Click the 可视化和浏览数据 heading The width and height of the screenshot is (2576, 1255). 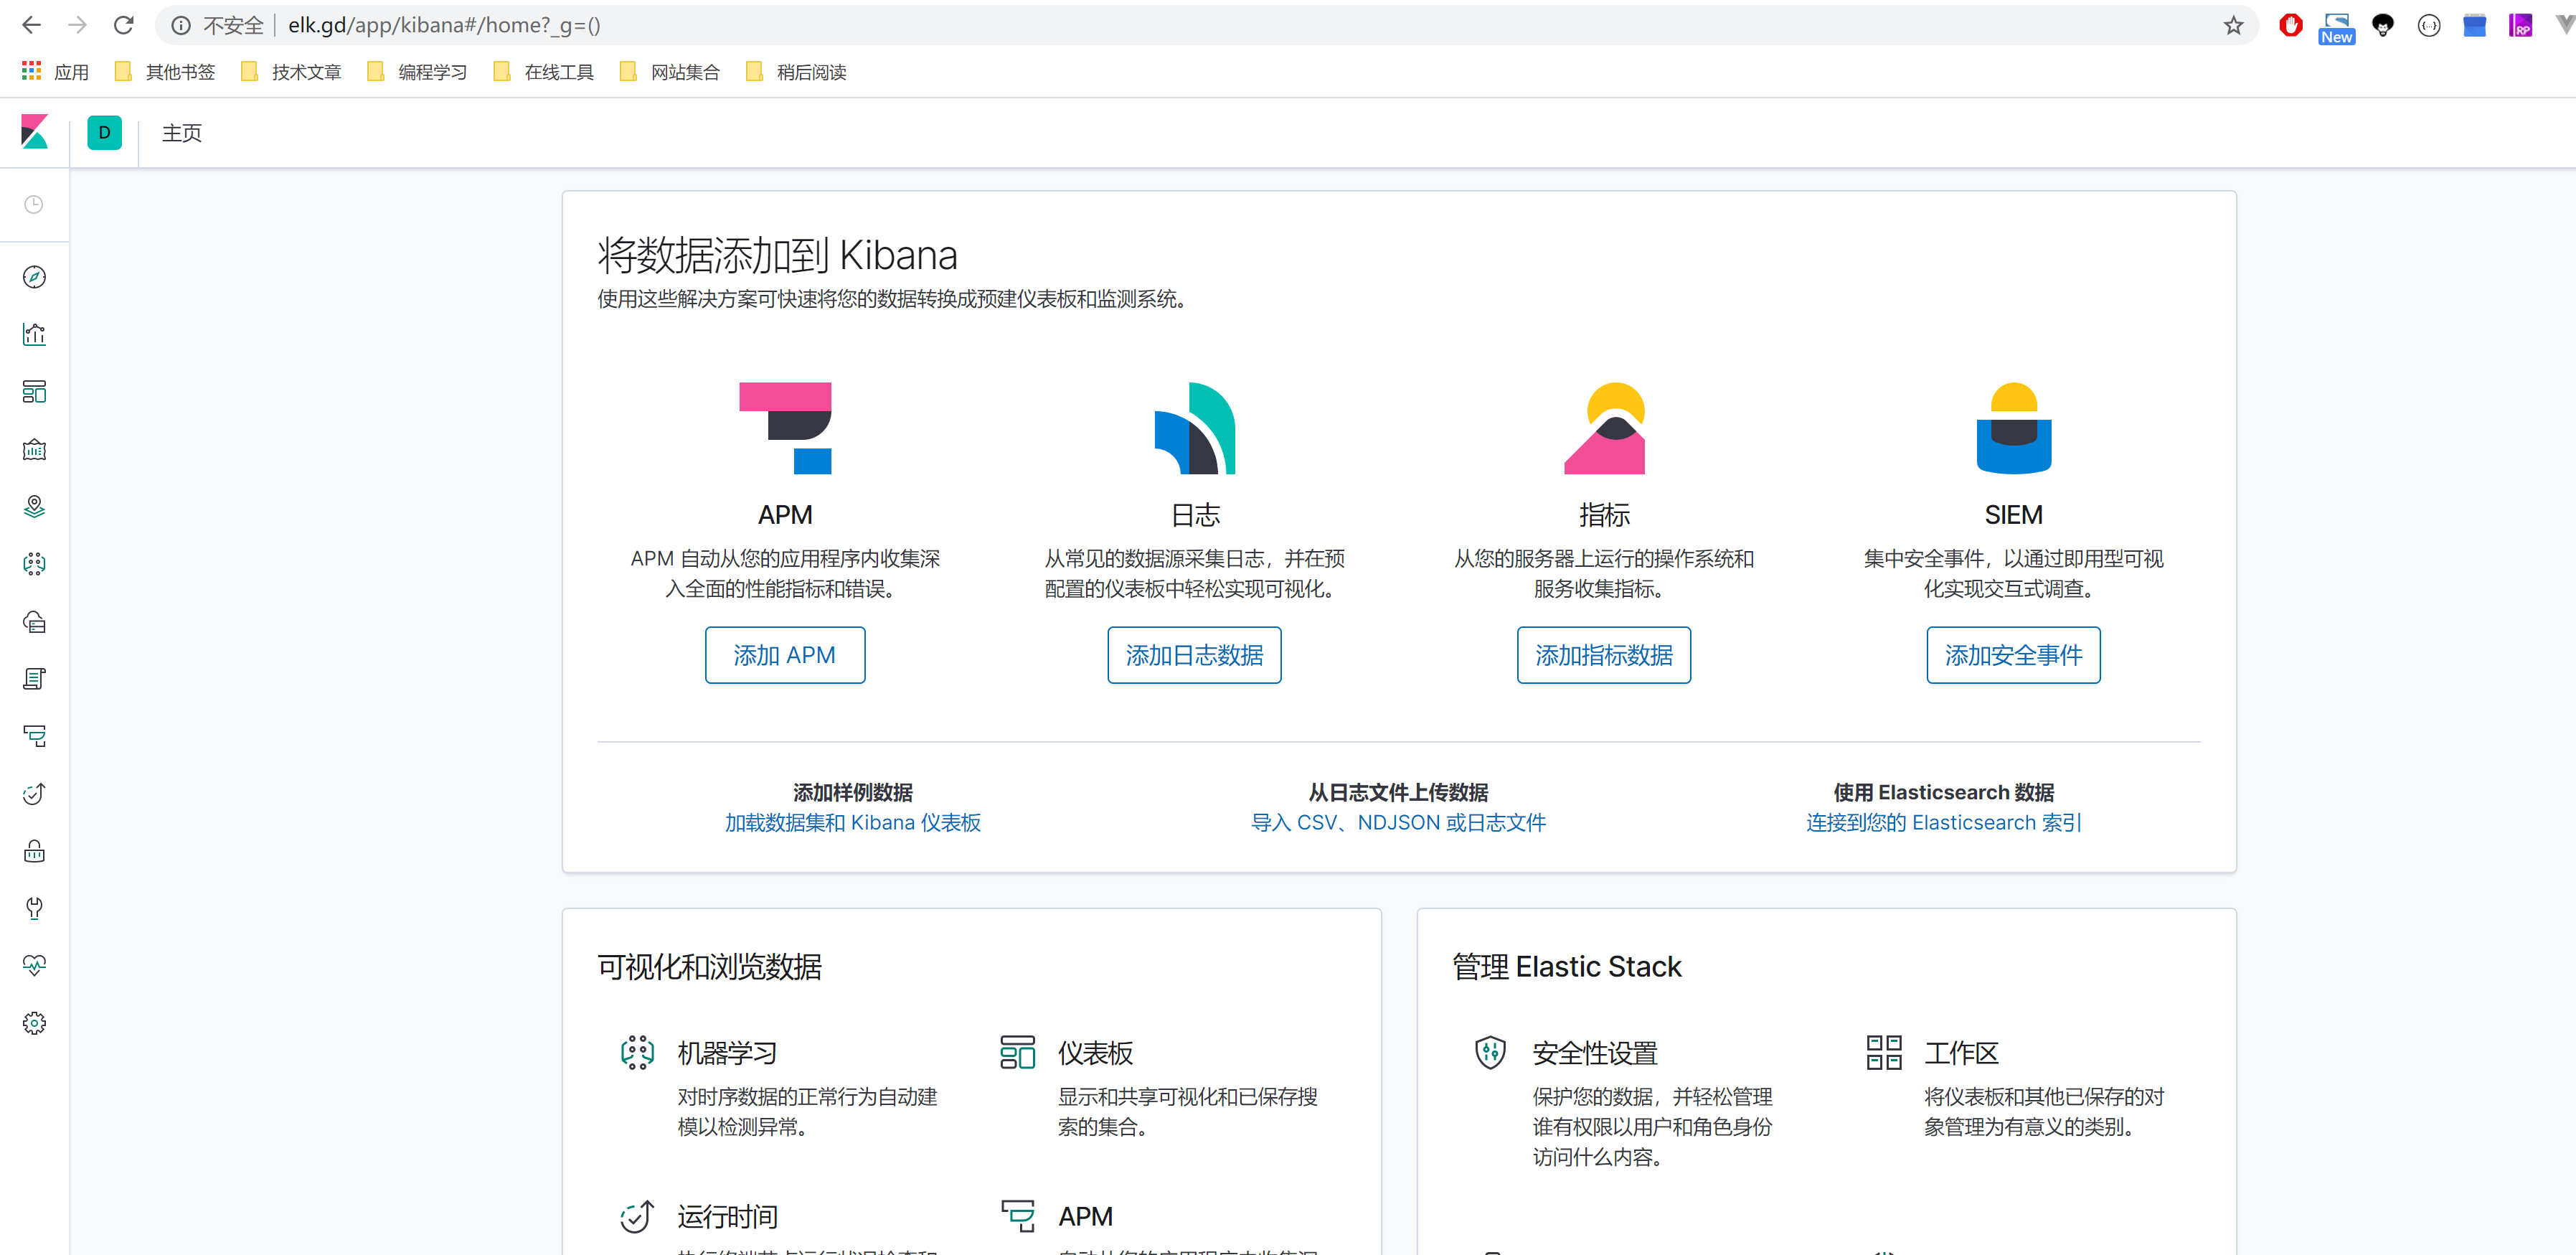click(x=710, y=966)
